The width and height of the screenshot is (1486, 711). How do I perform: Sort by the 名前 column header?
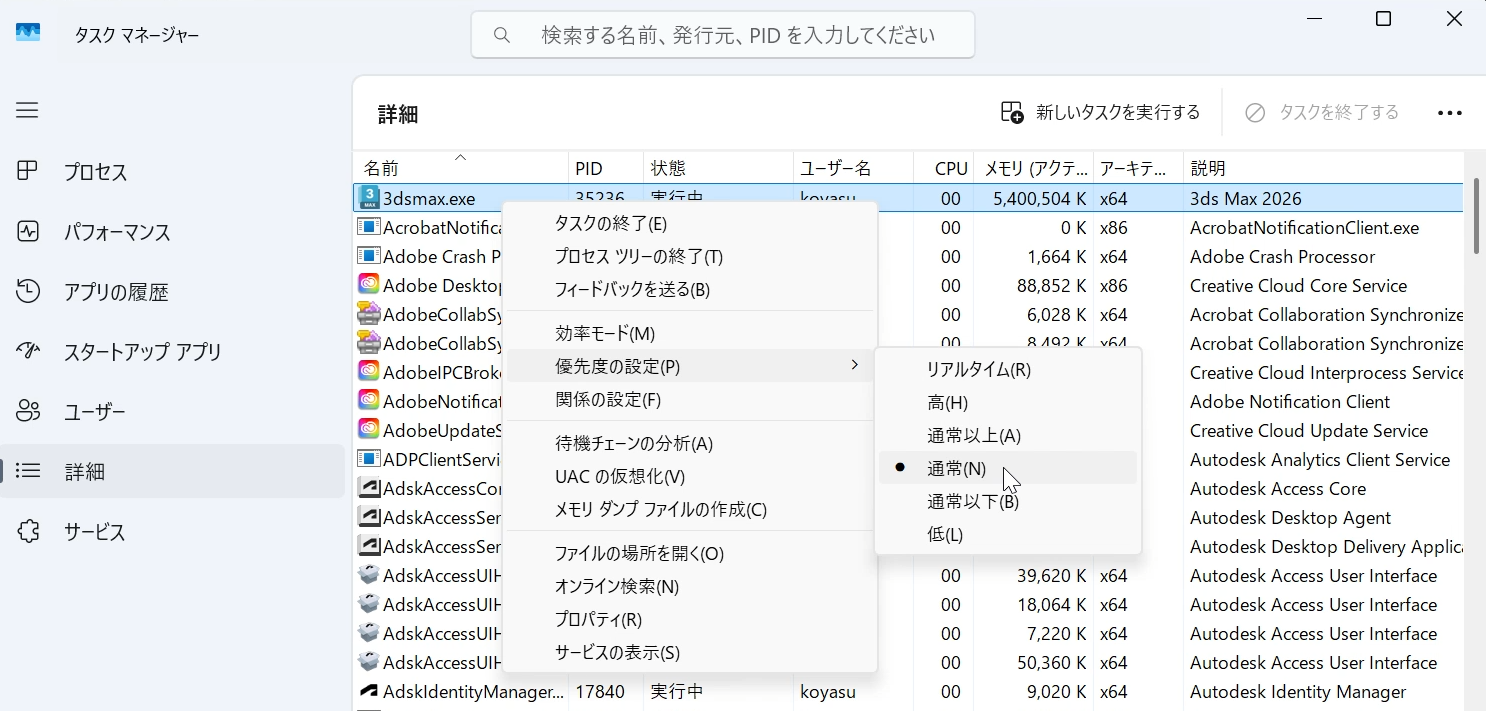click(460, 168)
